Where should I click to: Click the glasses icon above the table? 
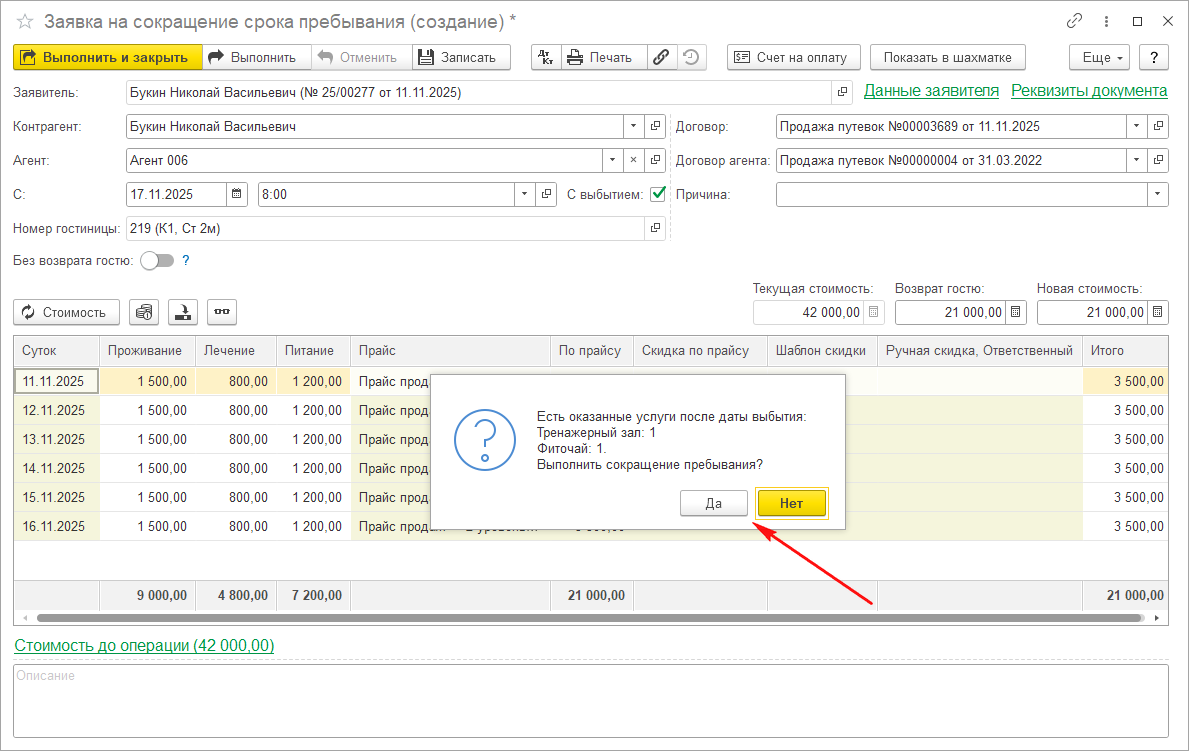222,312
